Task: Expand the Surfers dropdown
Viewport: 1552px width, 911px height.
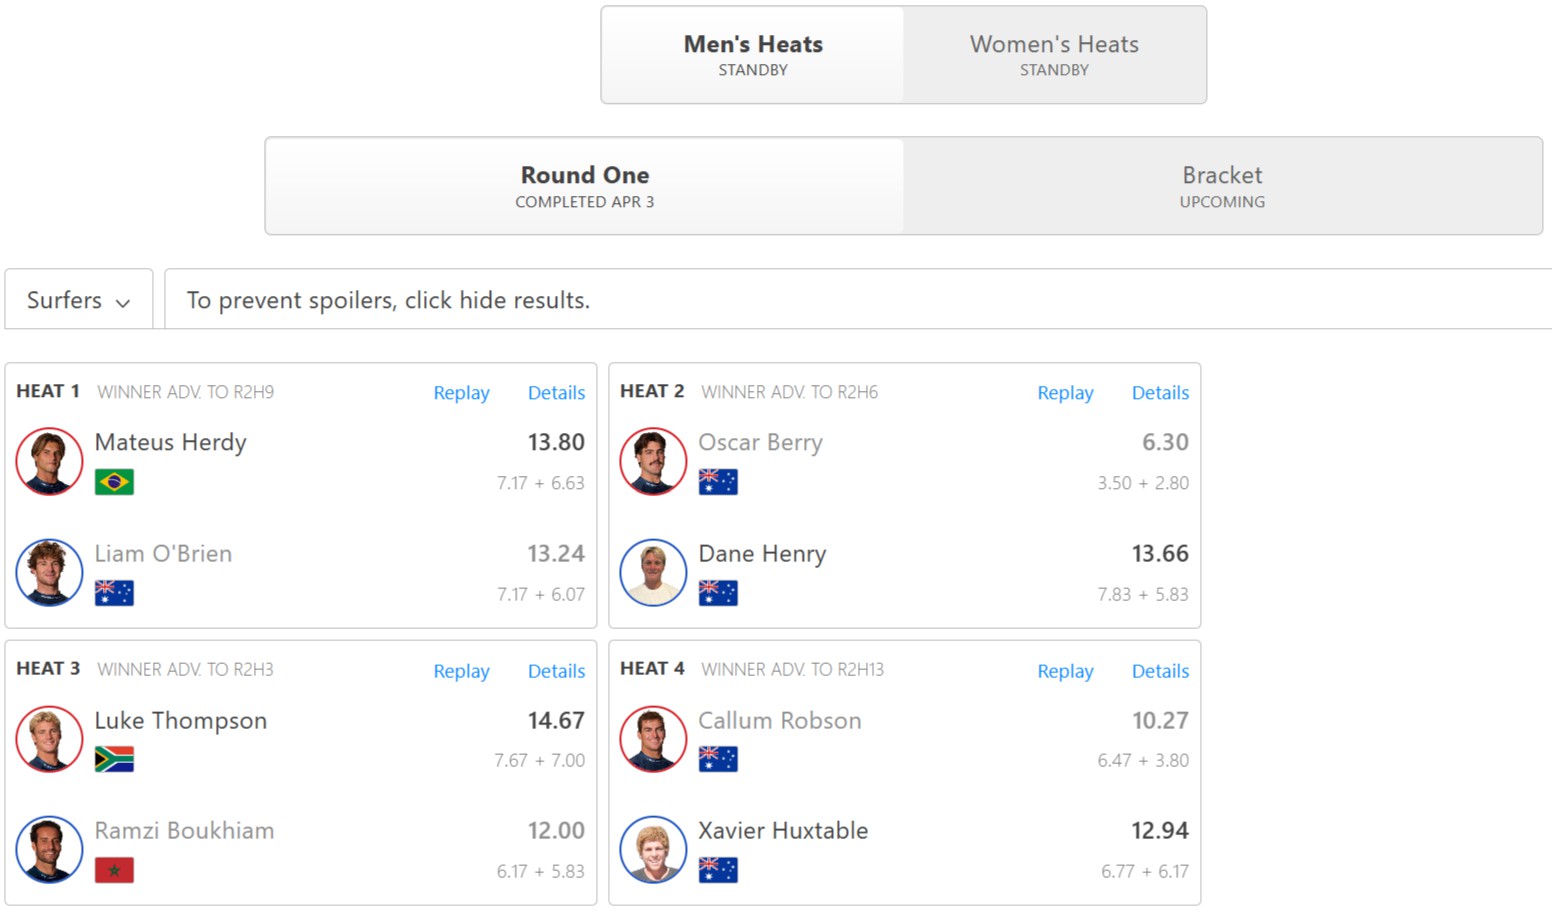Action: pos(78,300)
